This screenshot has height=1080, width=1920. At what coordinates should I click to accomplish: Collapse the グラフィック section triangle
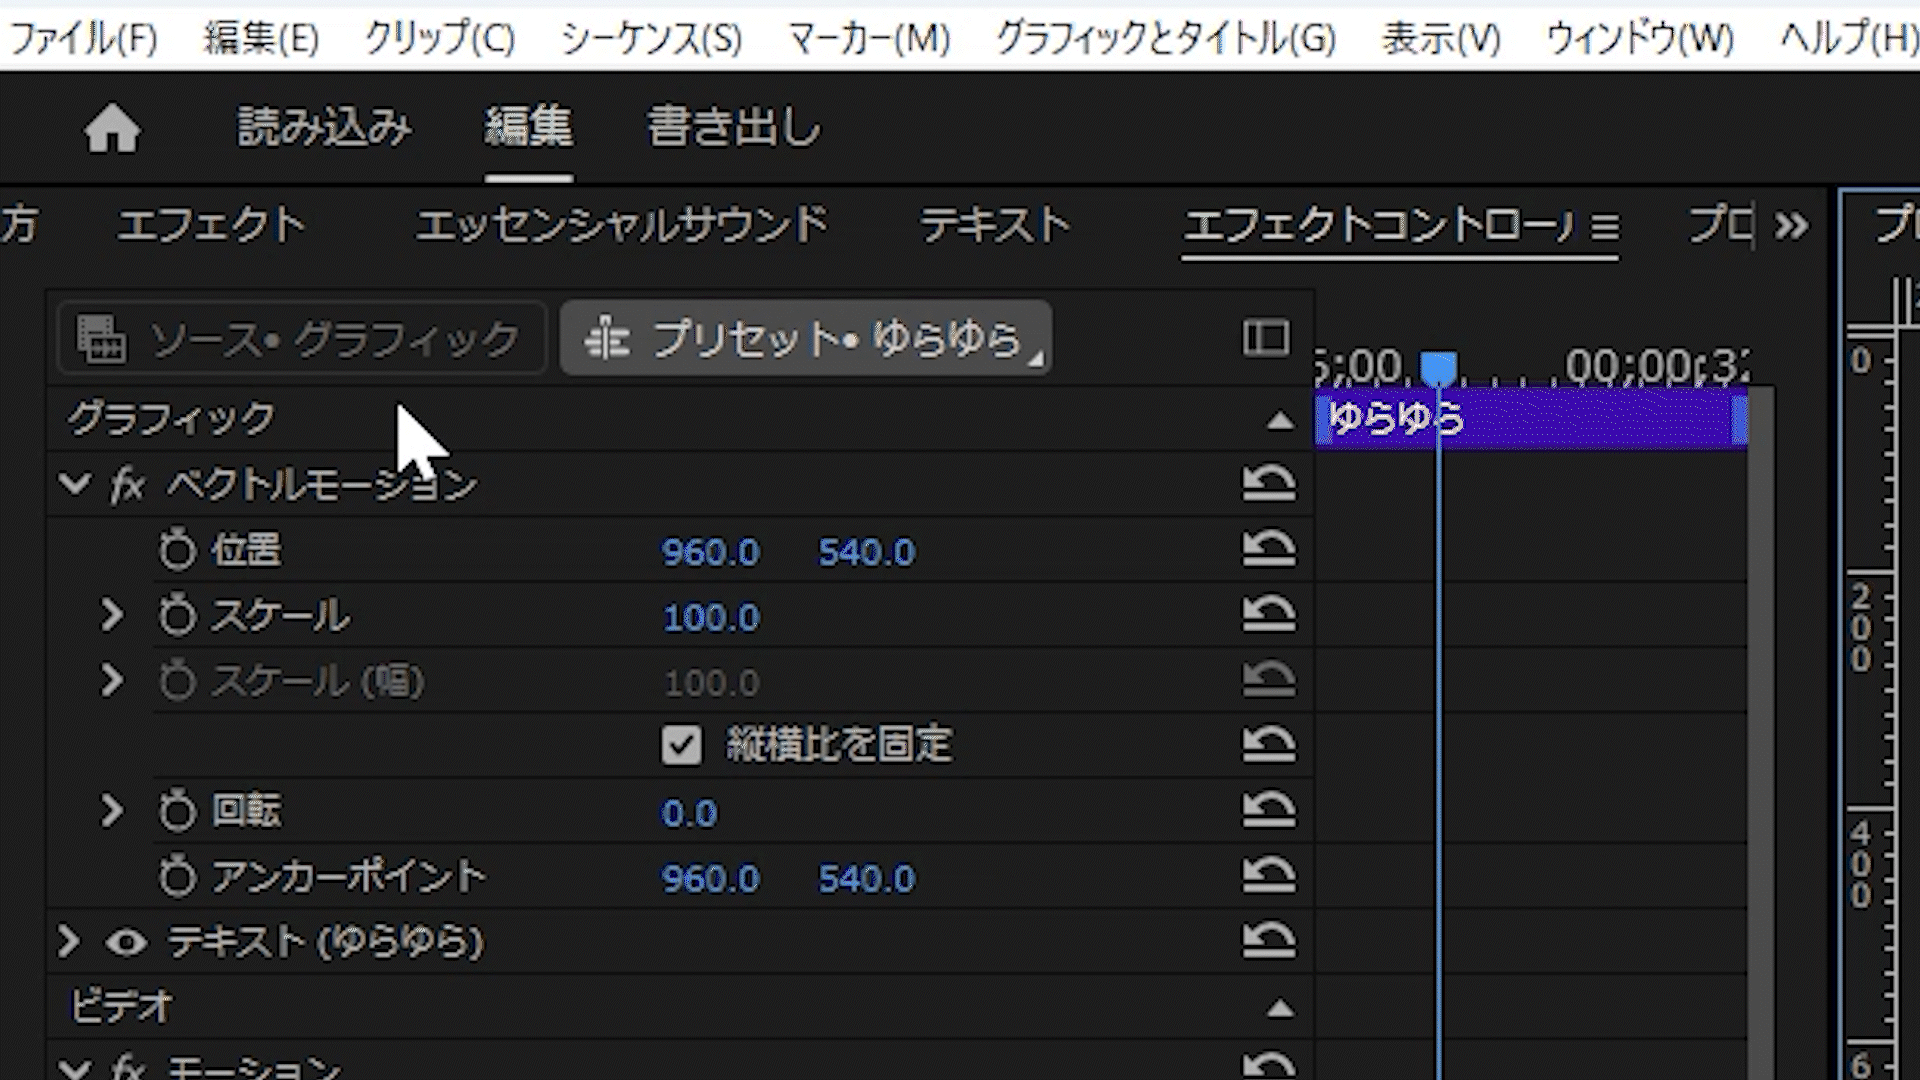click(1280, 421)
